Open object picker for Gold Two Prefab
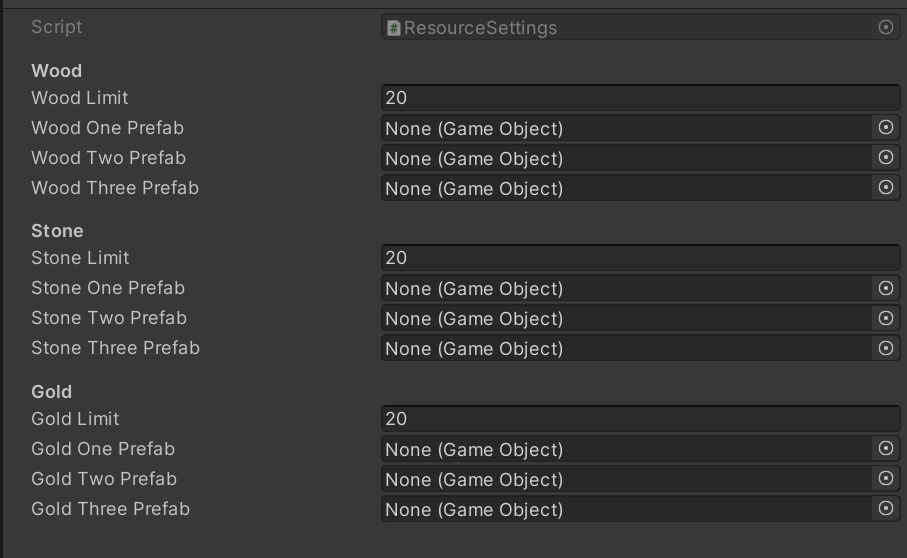The image size is (907, 558). pos(885,479)
